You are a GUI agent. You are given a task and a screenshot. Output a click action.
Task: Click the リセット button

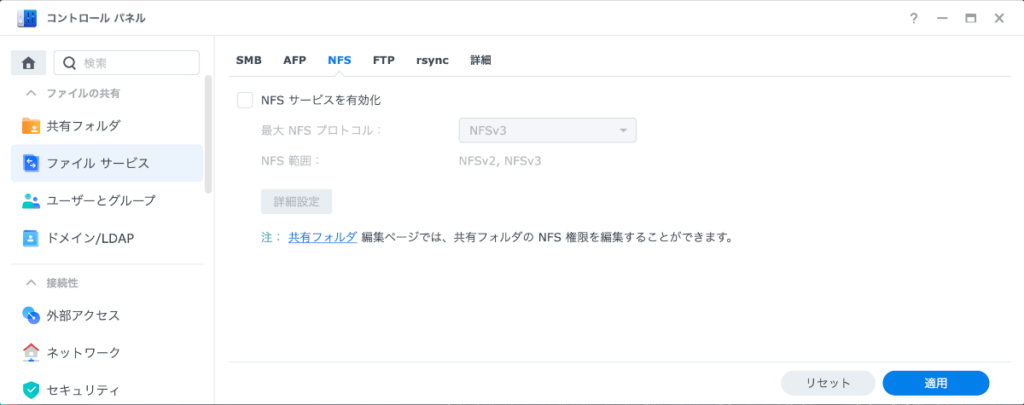coord(828,383)
